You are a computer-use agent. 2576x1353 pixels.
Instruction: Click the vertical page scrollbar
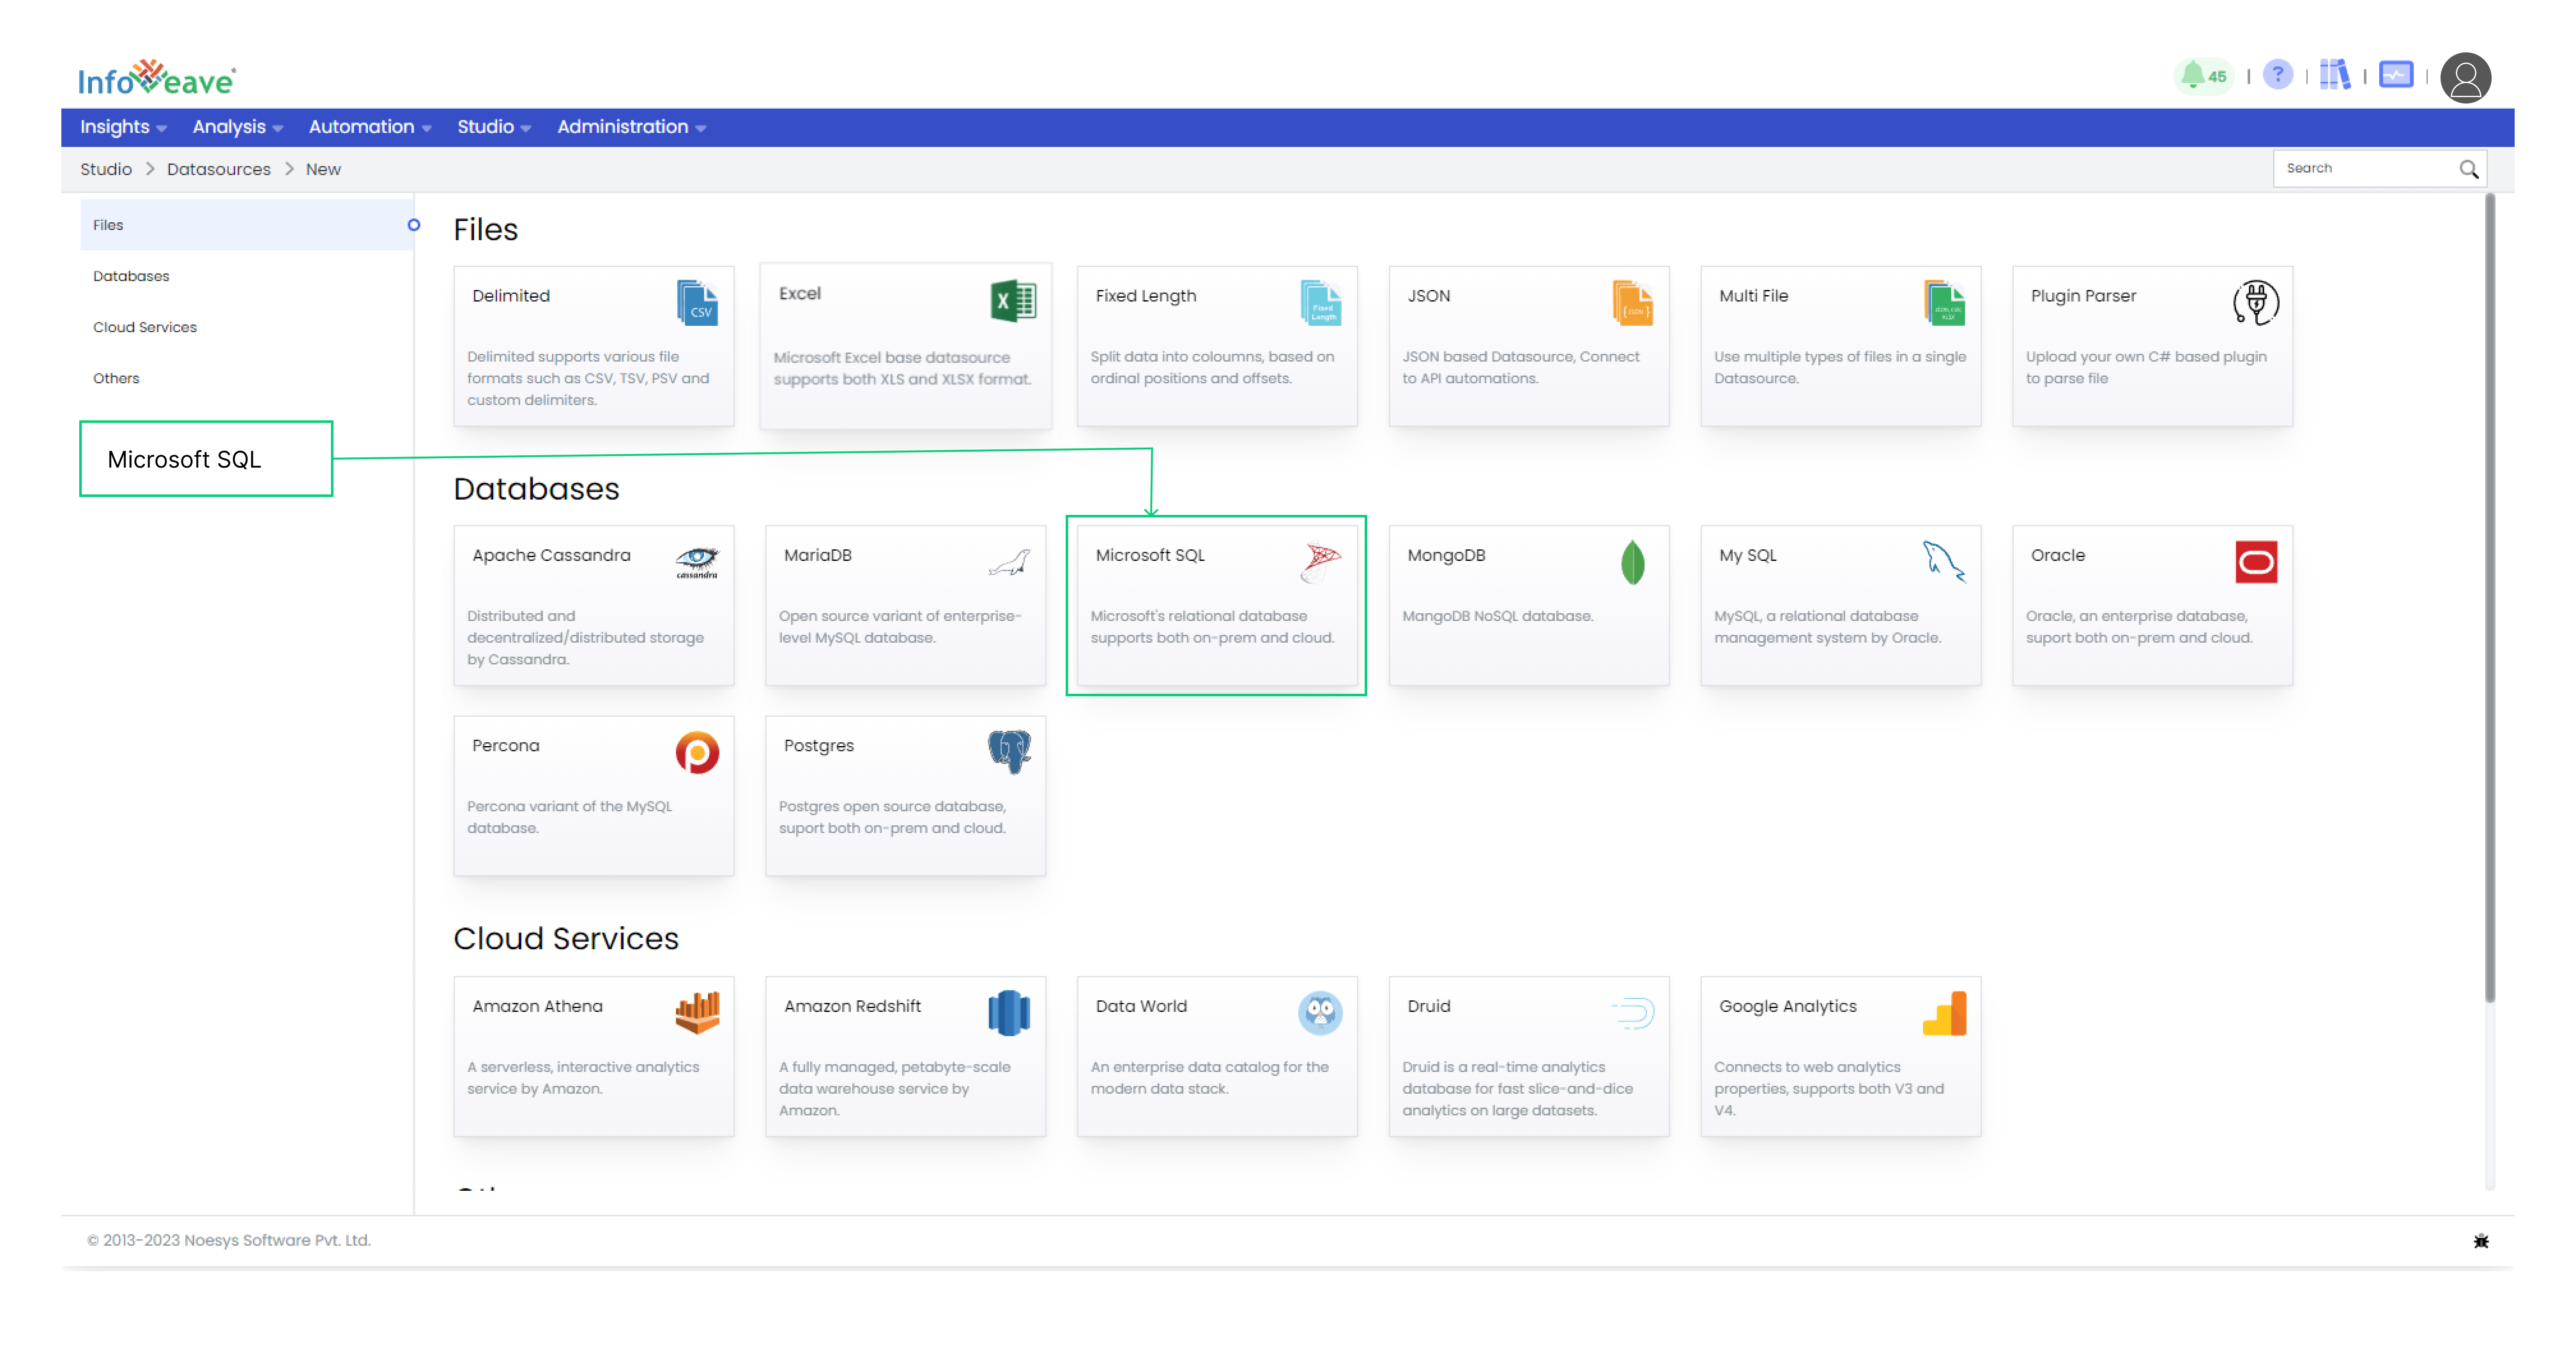coord(2489,598)
